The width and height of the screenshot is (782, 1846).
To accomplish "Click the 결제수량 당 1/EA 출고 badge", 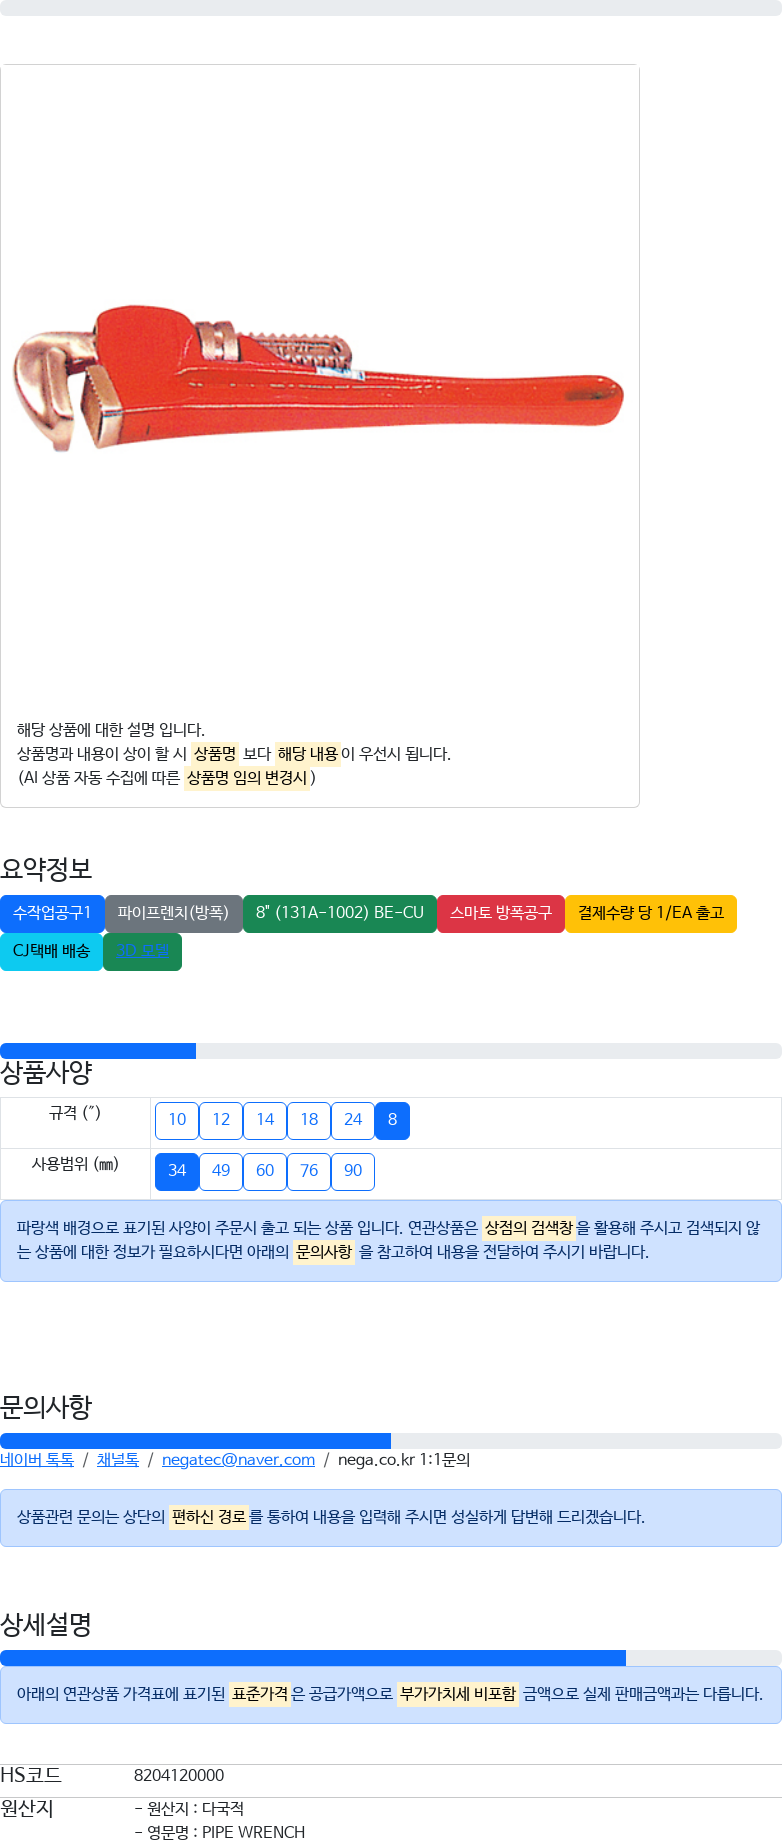I will (x=651, y=913).
